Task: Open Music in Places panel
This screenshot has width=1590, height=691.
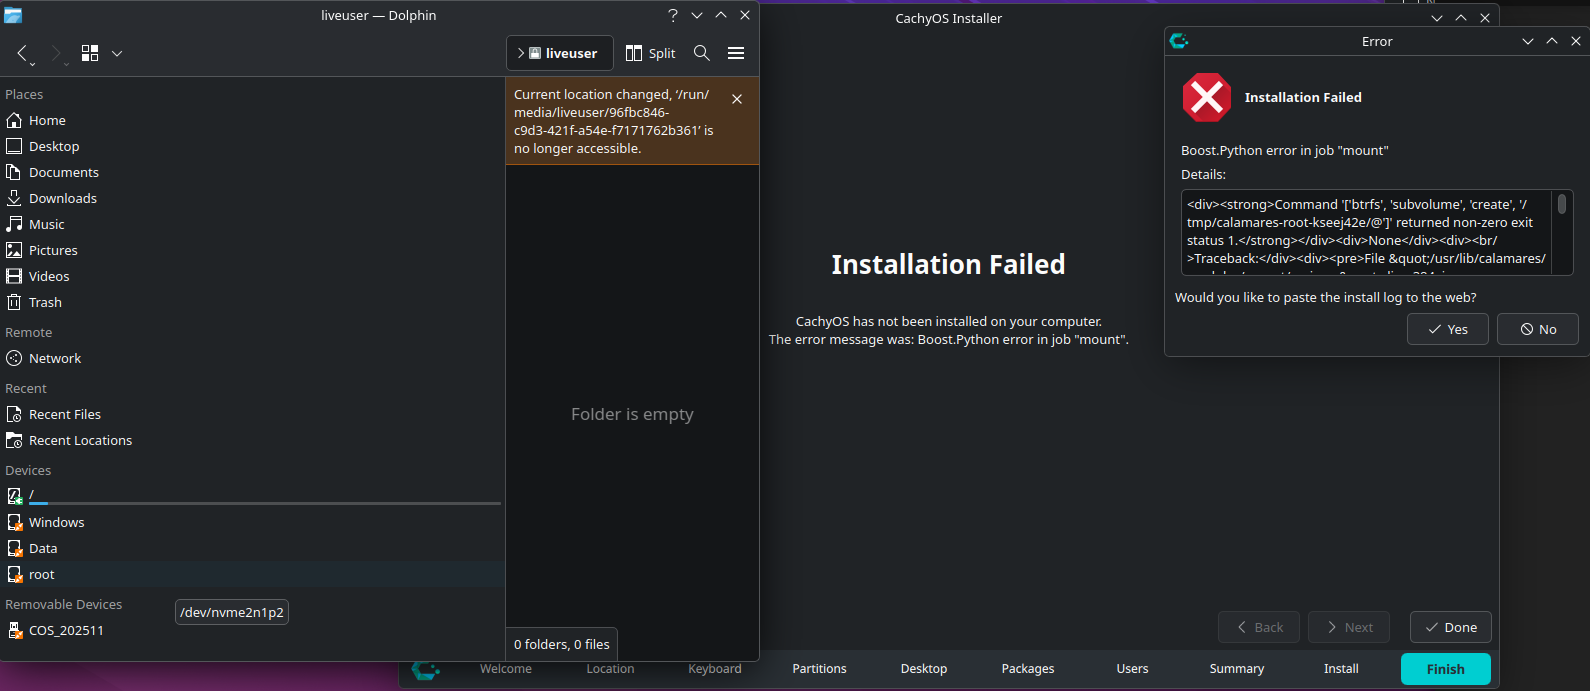Action: (x=252, y=224)
